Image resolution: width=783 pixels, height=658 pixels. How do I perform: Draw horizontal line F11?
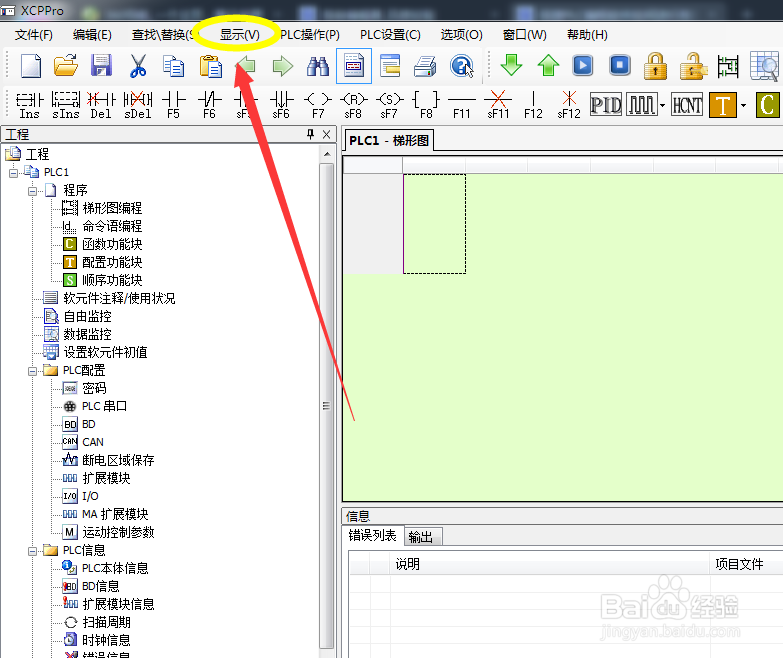(x=462, y=105)
